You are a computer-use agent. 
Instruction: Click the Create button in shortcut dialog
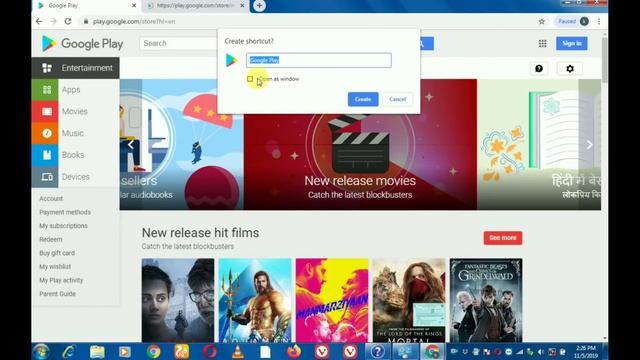363,99
